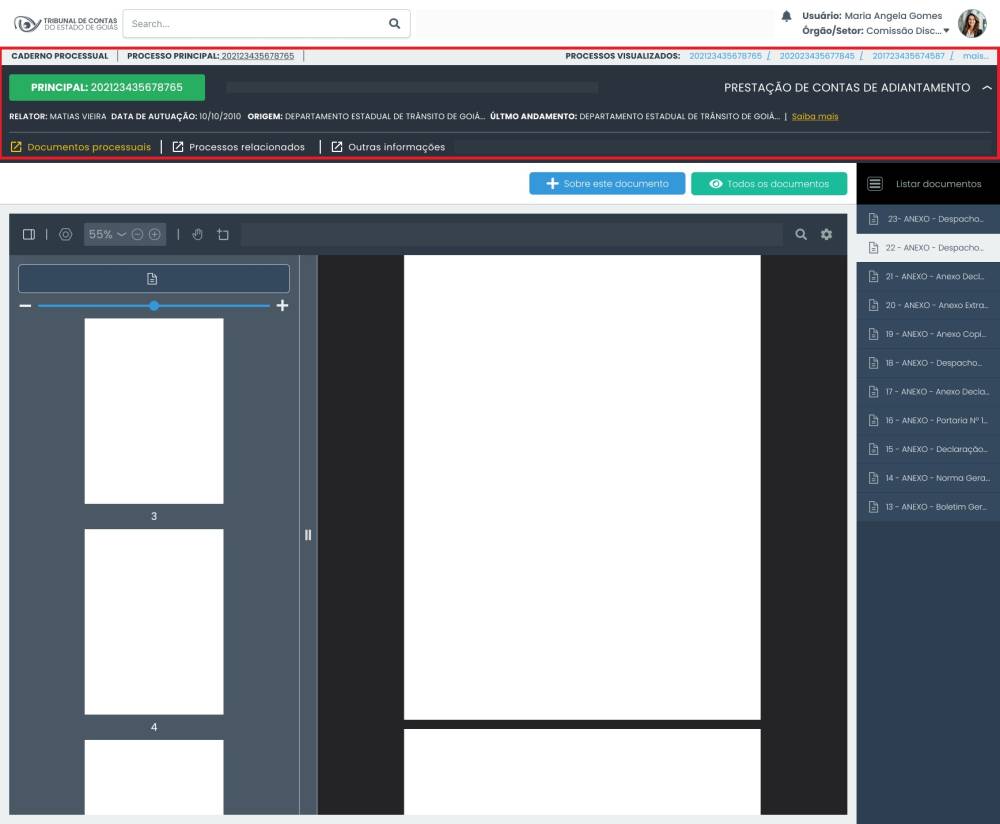Collapse the Prestação de Contas header chevron
This screenshot has height=824, width=1000.
[987, 88]
